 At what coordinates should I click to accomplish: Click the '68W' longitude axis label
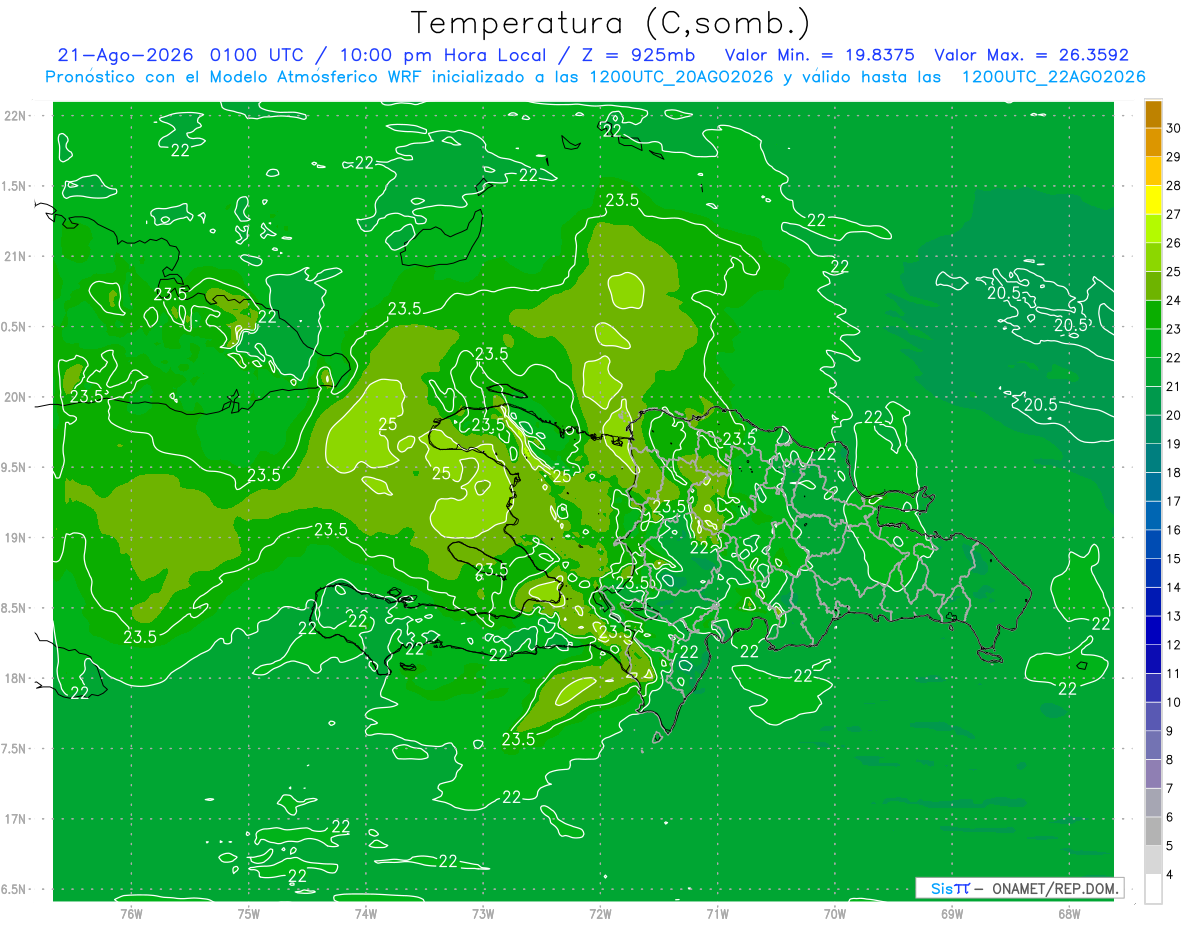click(x=1068, y=913)
